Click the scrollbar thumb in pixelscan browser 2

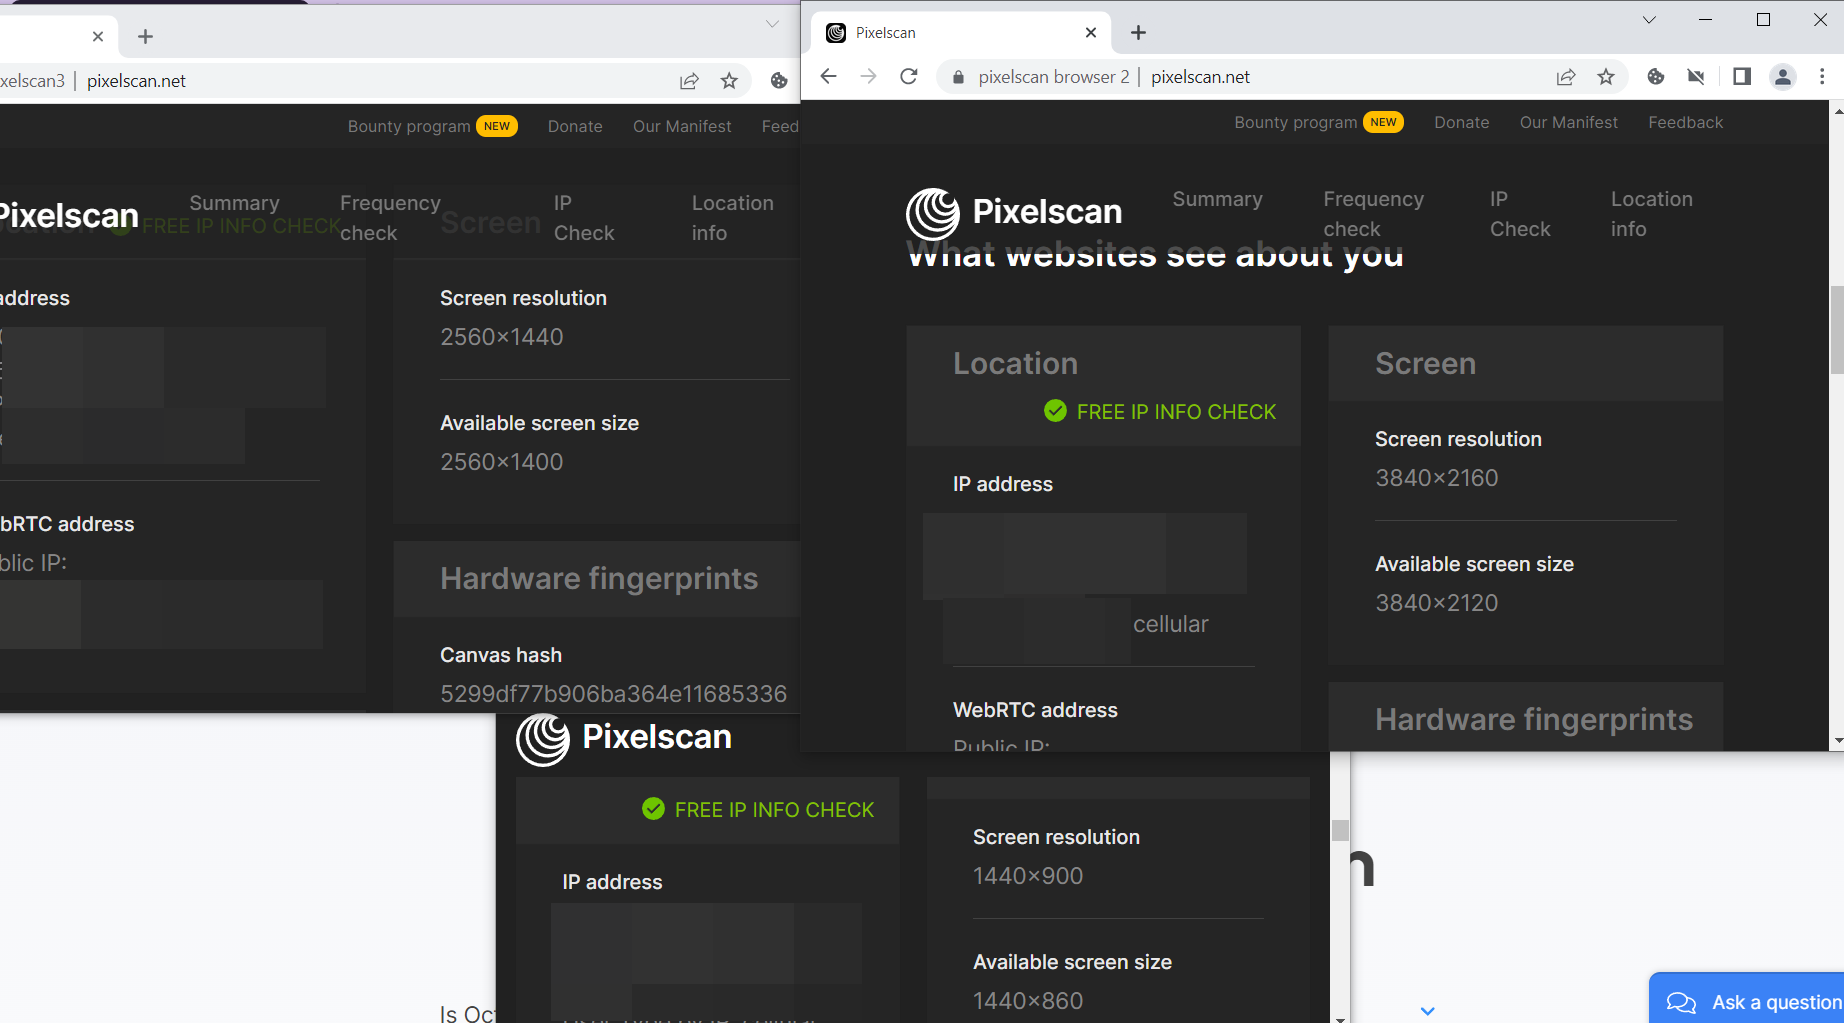pos(1836,330)
